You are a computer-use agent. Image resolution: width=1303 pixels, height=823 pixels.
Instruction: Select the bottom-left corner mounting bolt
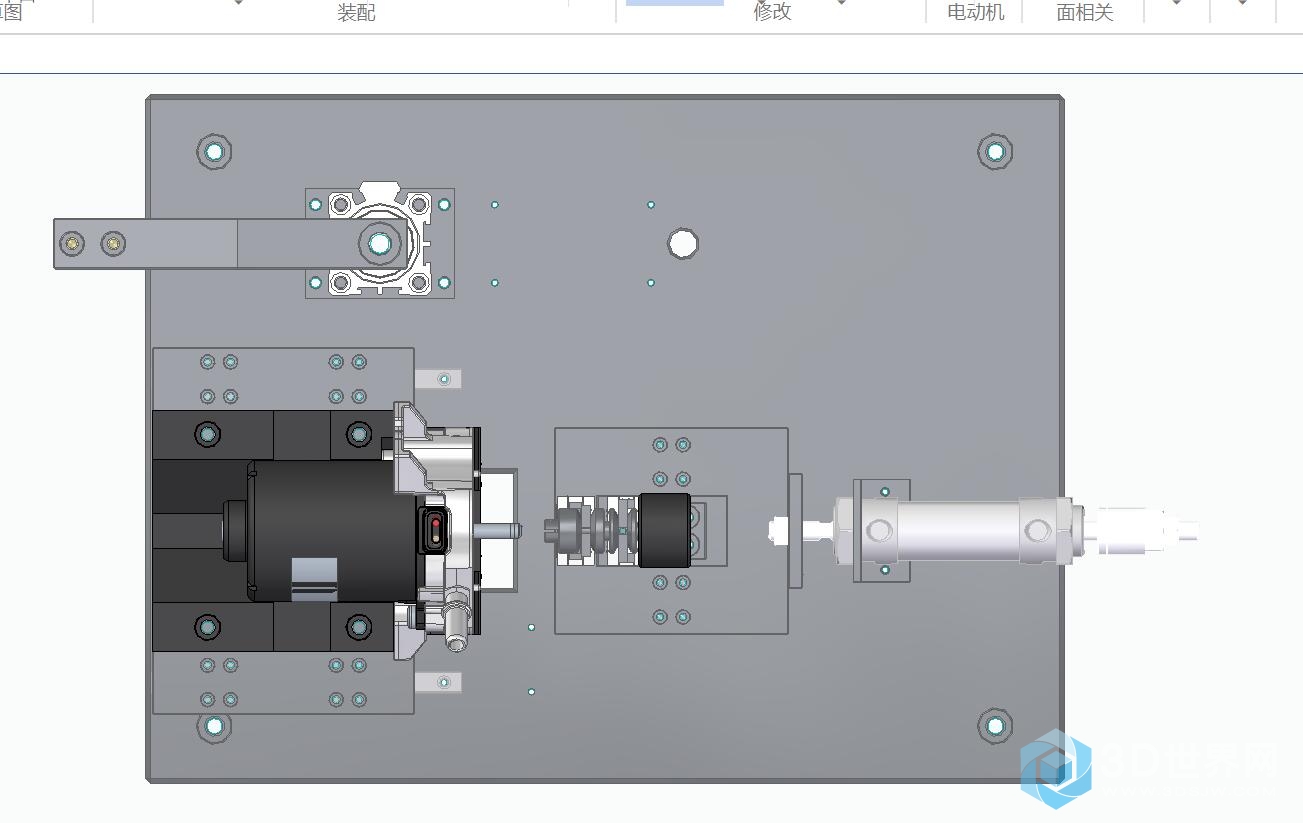pos(214,727)
